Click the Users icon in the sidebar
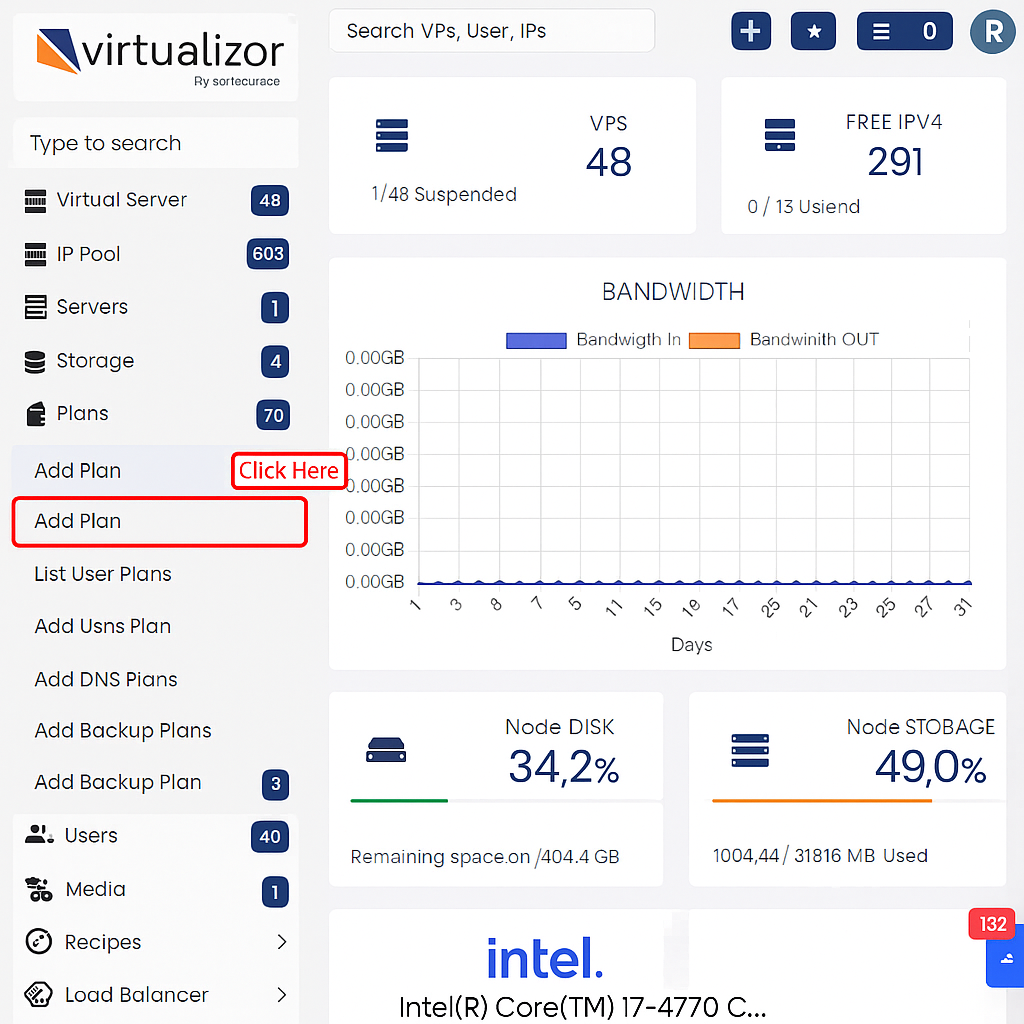This screenshot has height=1024, width=1024. (39, 835)
